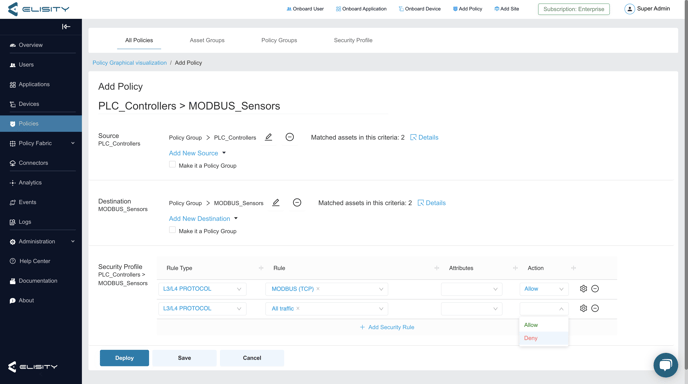688x384 pixels.
Task: Click Cancel button
Action: (252, 358)
